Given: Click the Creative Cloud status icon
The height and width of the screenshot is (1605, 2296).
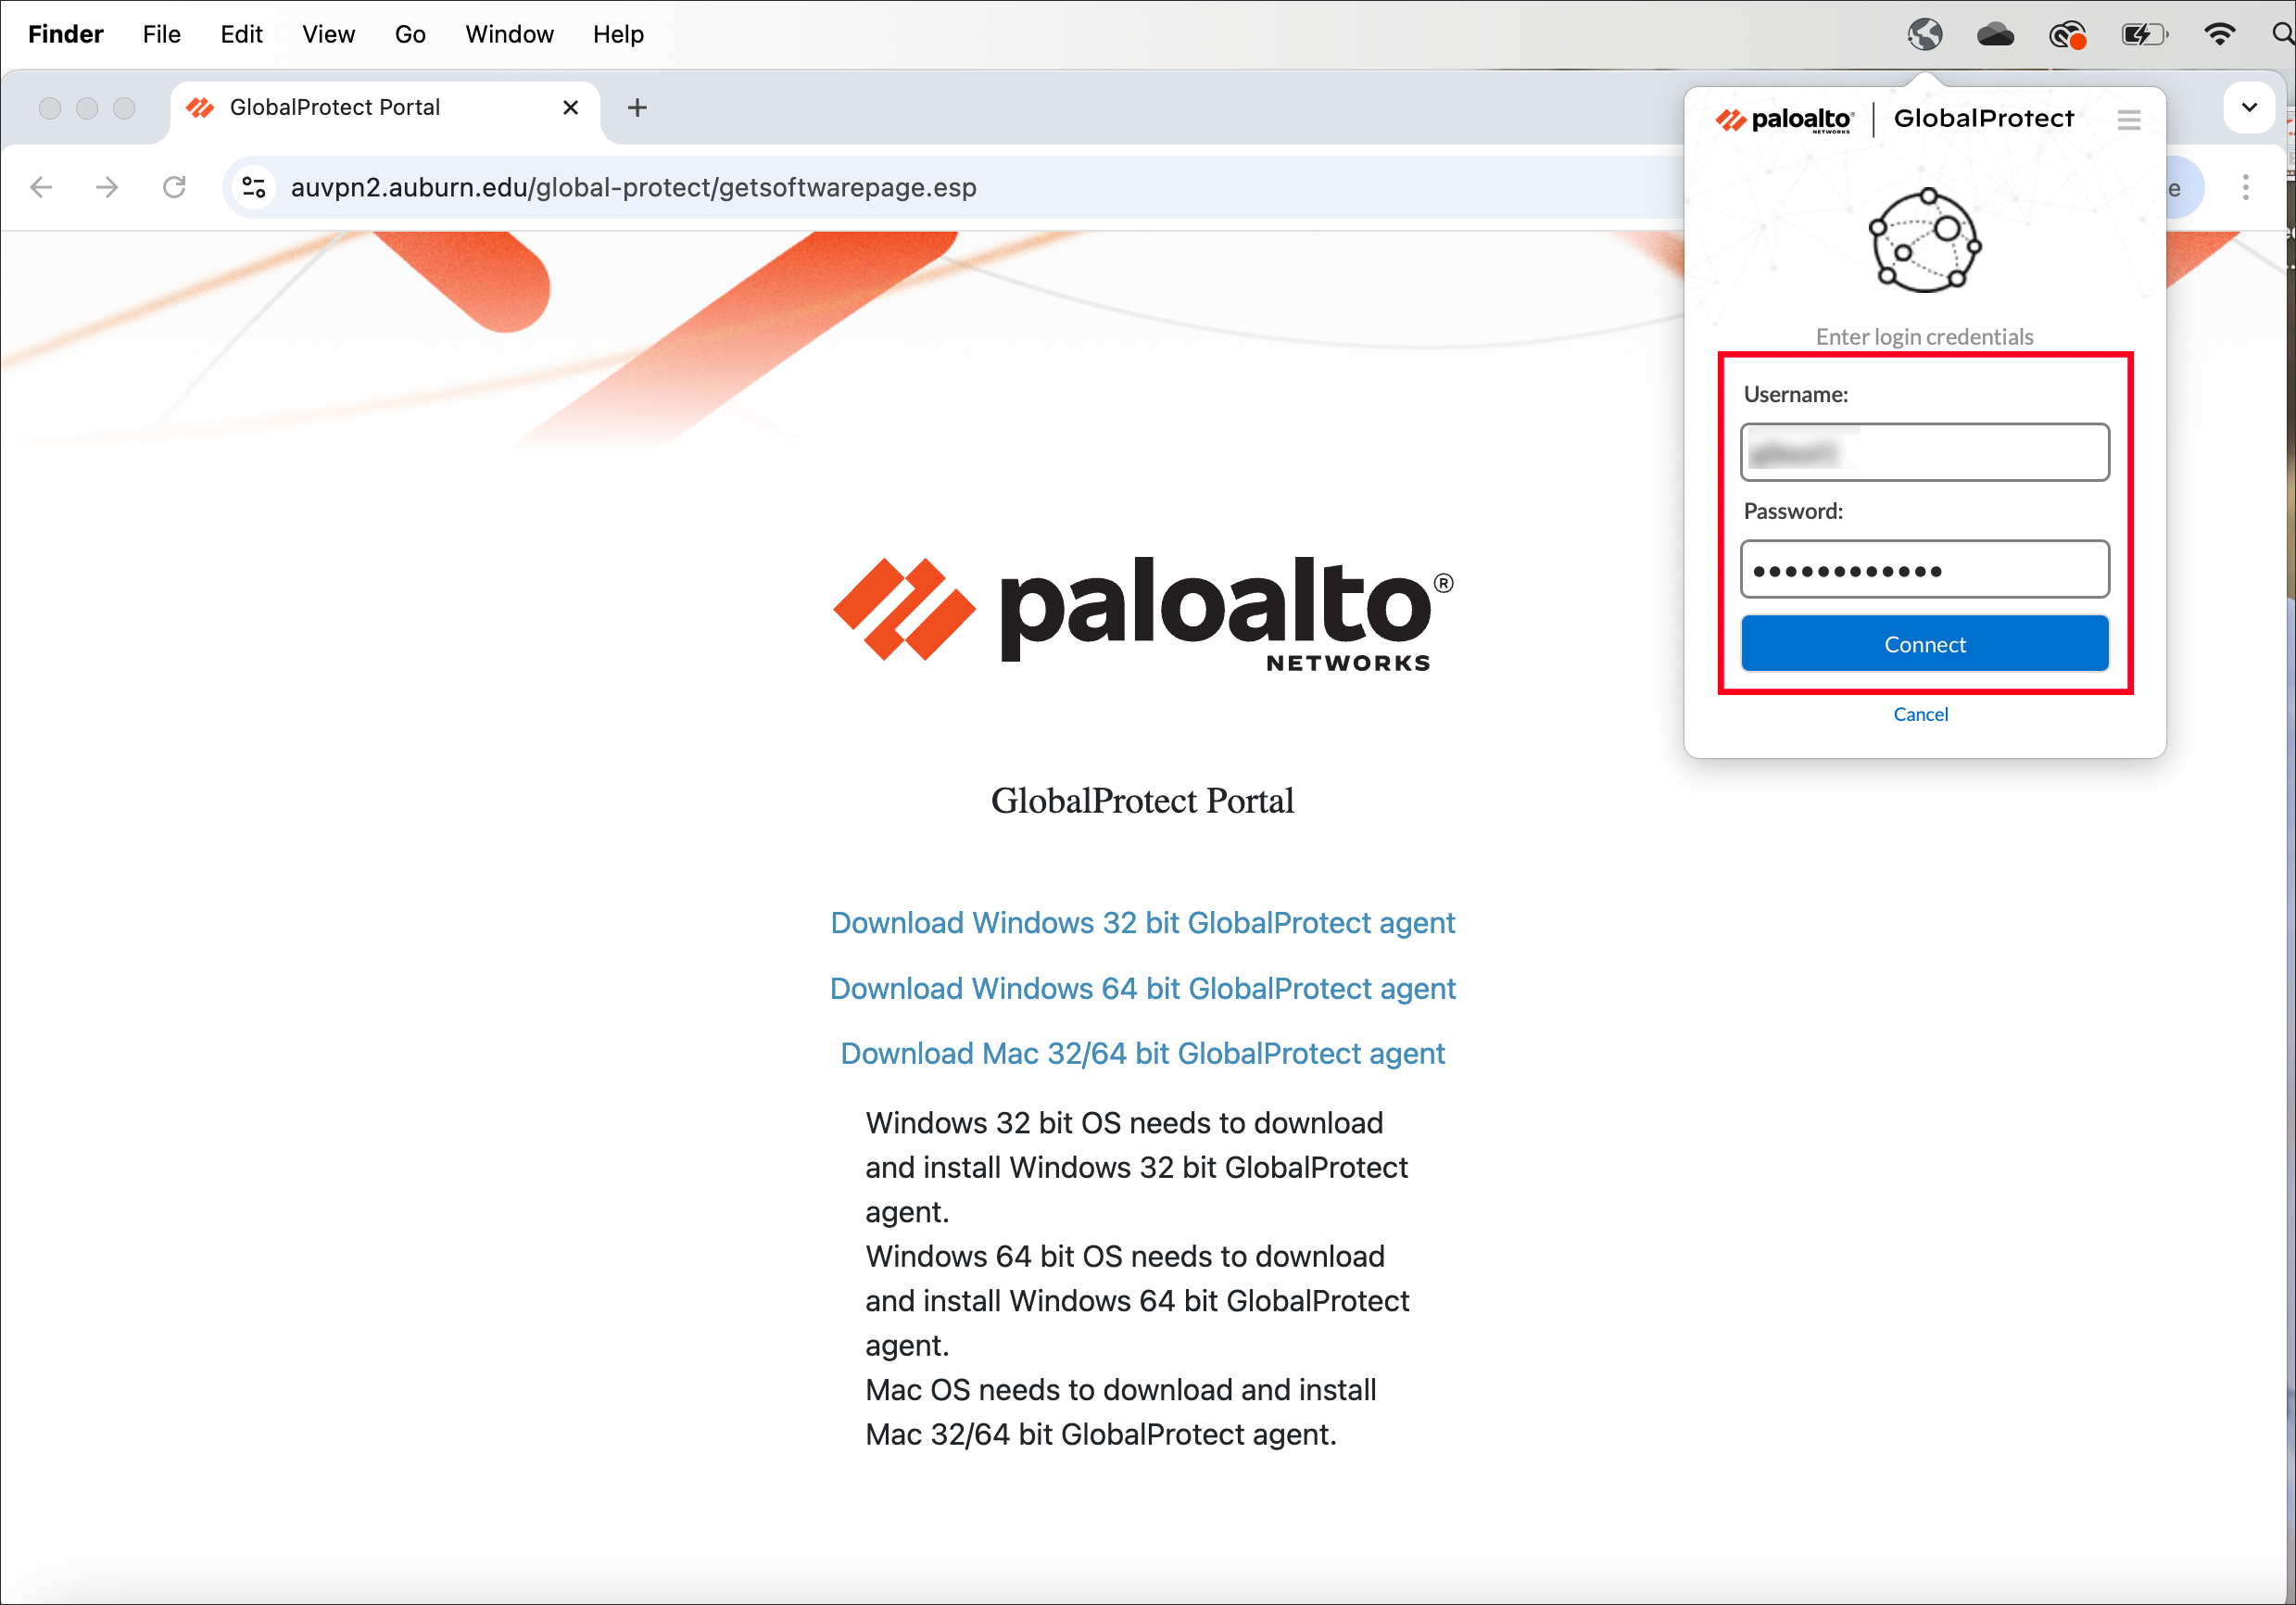Looking at the screenshot, I should click(x=2067, y=35).
